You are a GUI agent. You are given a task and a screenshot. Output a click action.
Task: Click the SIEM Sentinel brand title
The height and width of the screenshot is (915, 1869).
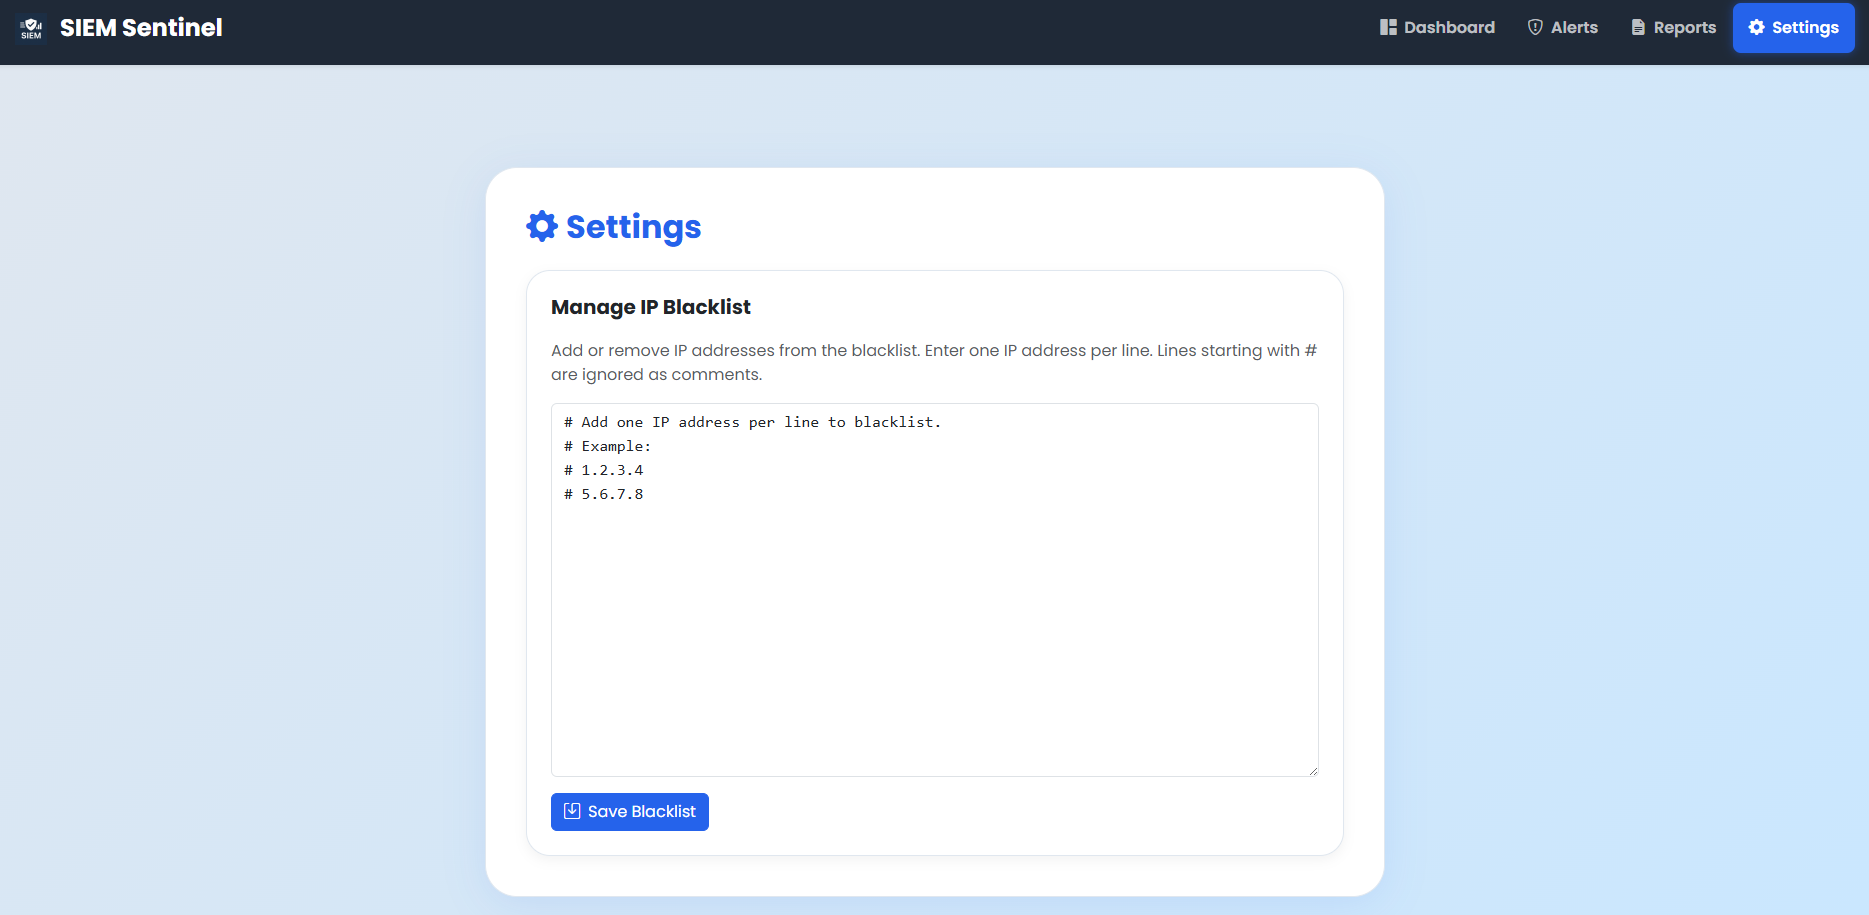click(141, 28)
